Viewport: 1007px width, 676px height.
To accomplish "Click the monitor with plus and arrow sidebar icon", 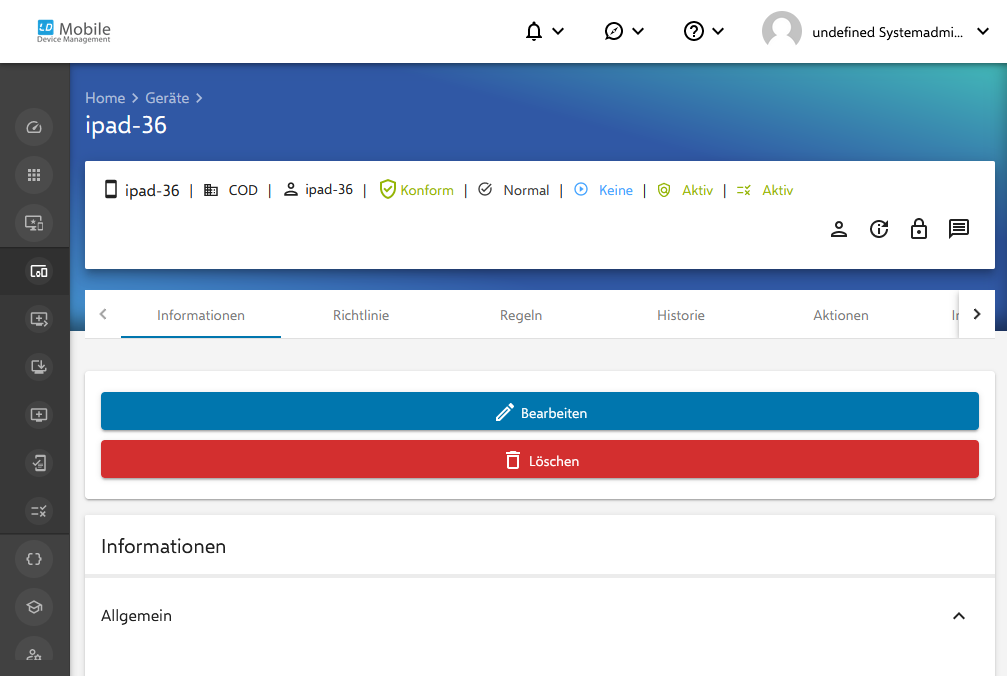I will (x=39, y=319).
